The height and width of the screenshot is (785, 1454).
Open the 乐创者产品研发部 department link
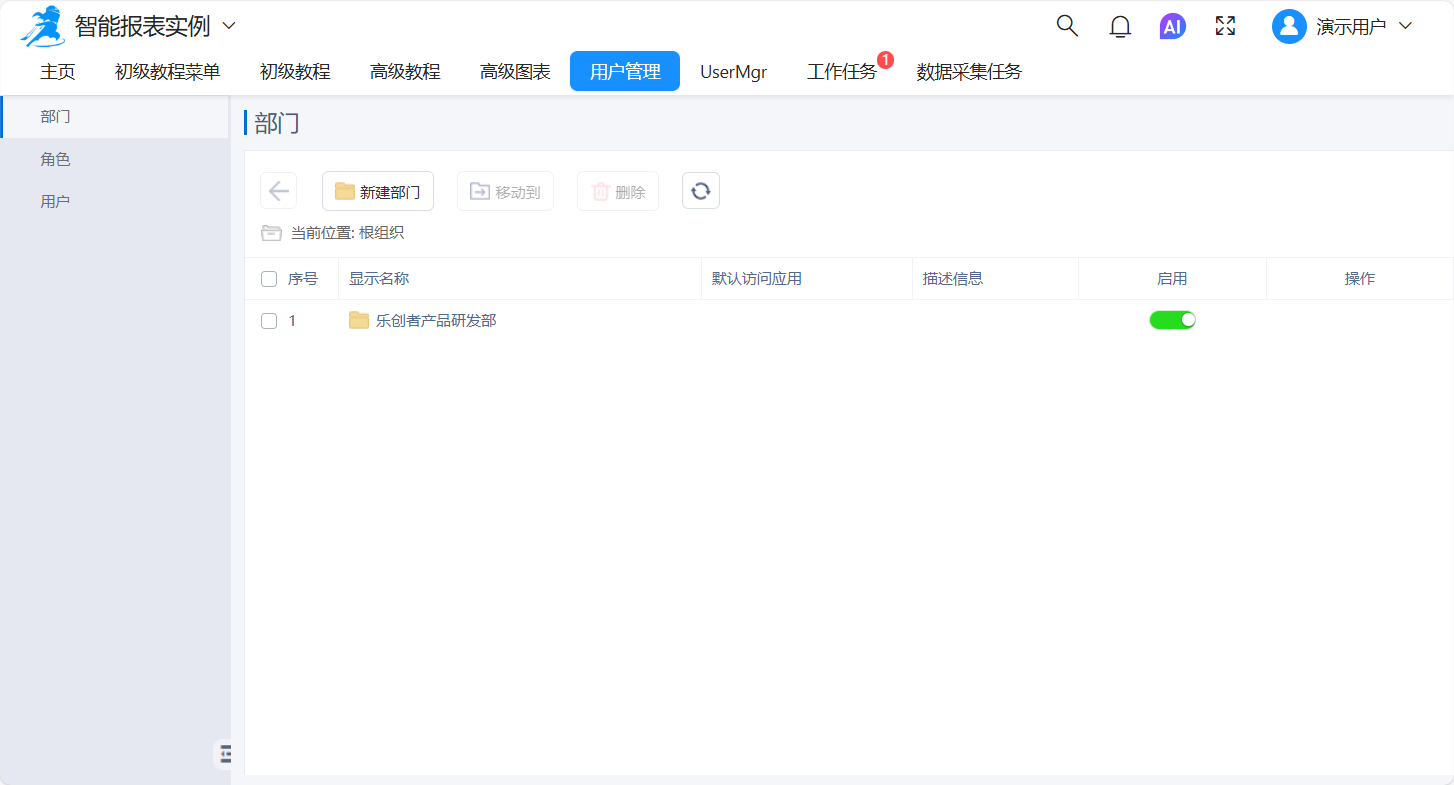[436, 321]
